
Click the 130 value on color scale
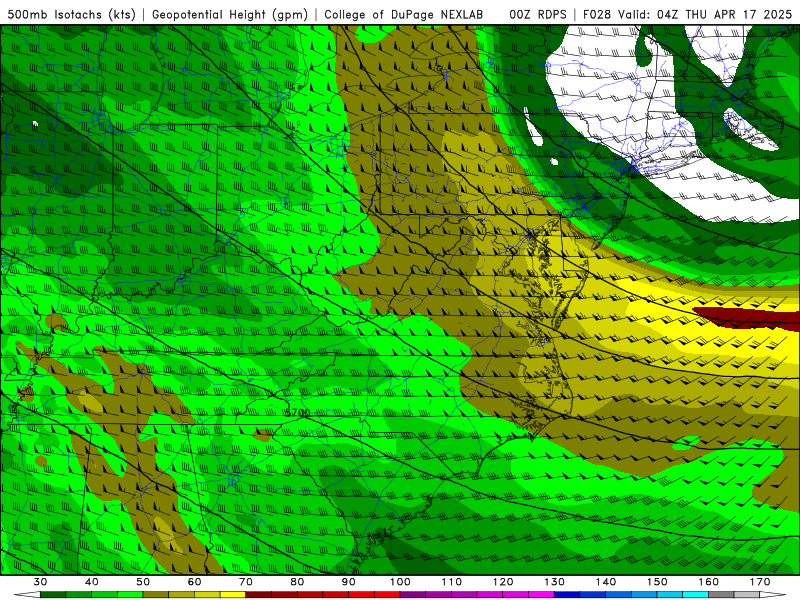pyautogui.click(x=554, y=582)
